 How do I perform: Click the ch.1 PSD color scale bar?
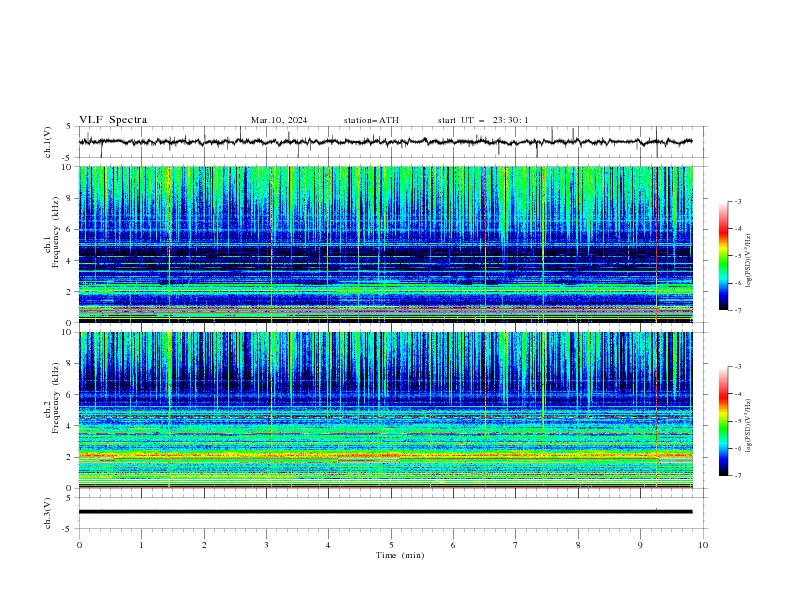pyautogui.click(x=723, y=256)
